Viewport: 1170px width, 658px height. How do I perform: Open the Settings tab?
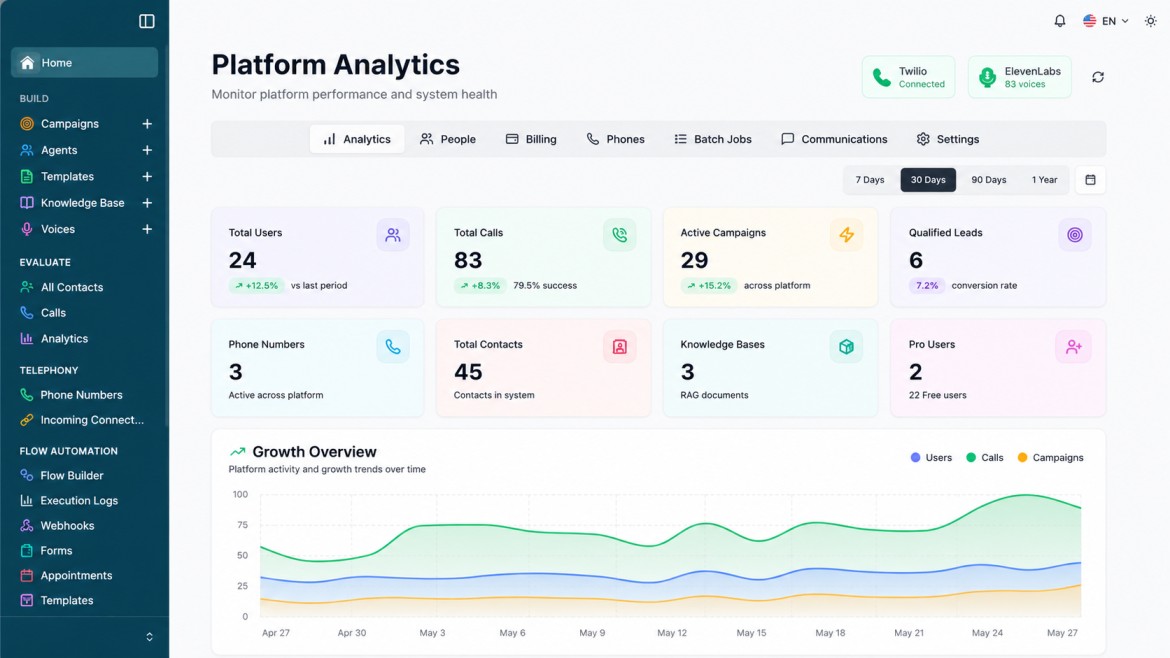(948, 139)
